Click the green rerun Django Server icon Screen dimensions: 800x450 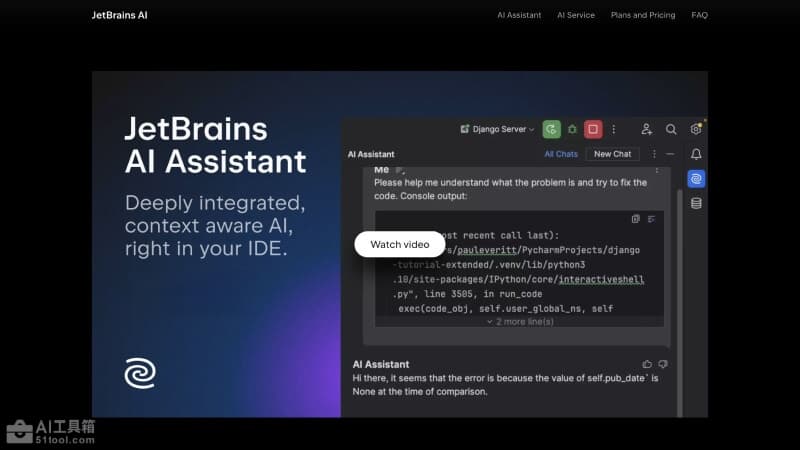point(551,129)
